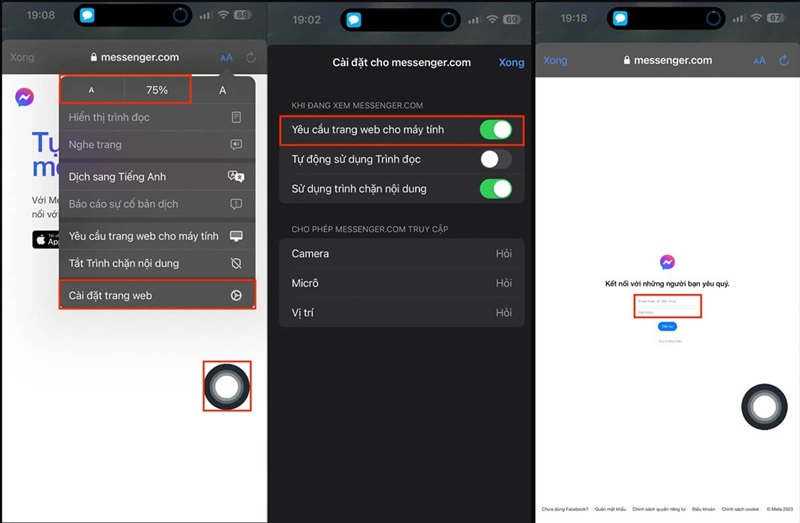Viewport: 800px width, 523px height.
Task: Tap the messenger.com address in the 19:18 screenshot
Action: (x=667, y=60)
